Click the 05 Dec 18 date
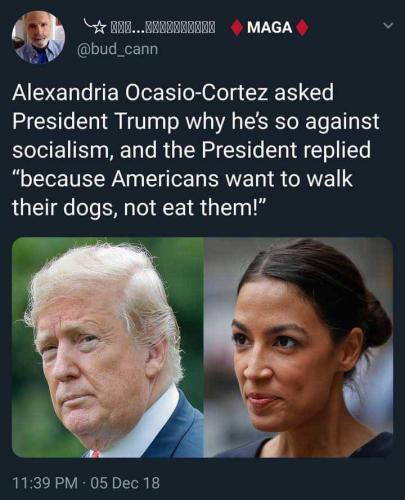The height and width of the screenshot is (500, 405). pyautogui.click(x=125, y=482)
